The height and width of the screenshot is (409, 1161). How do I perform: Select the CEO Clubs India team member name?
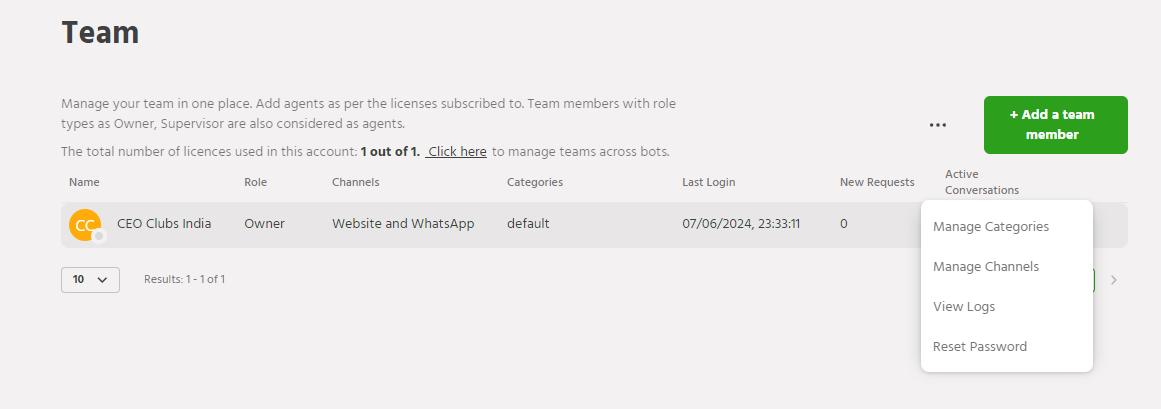[164, 224]
